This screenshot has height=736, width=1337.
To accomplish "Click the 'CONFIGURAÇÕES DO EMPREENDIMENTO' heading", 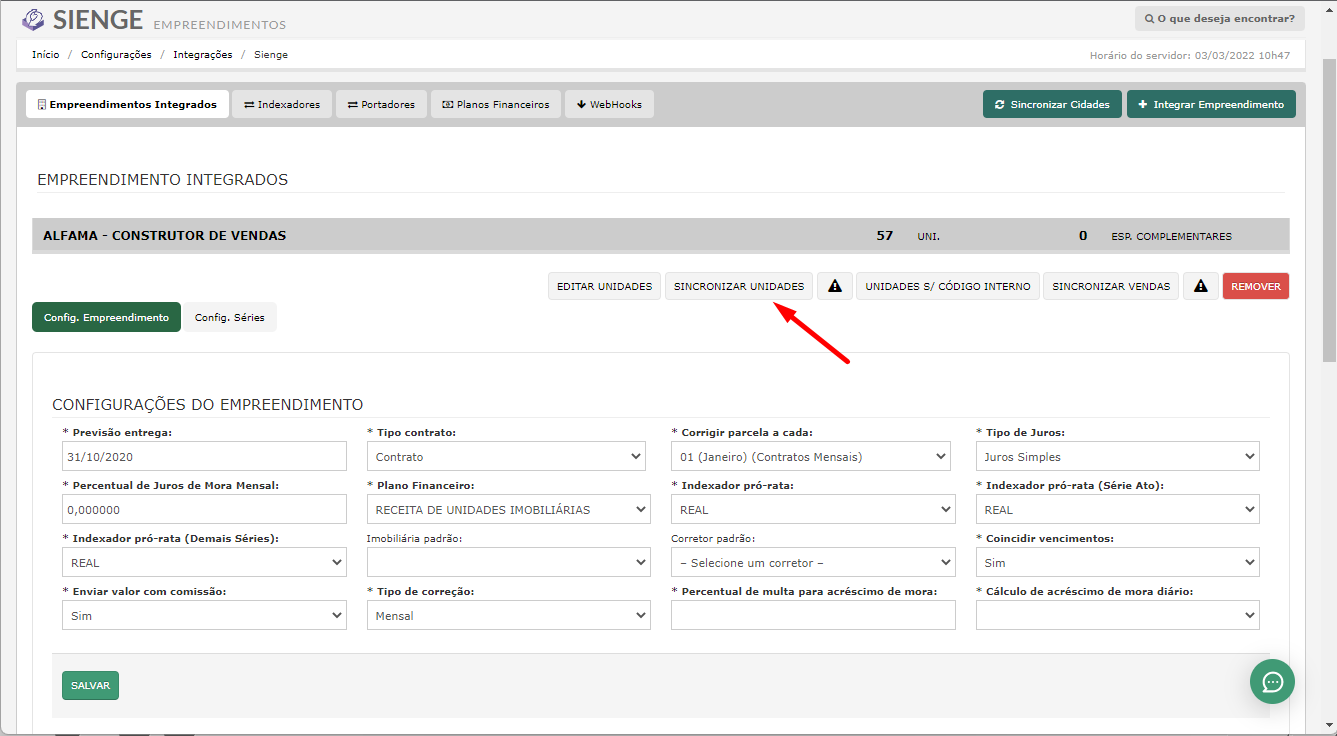I will tap(207, 405).
